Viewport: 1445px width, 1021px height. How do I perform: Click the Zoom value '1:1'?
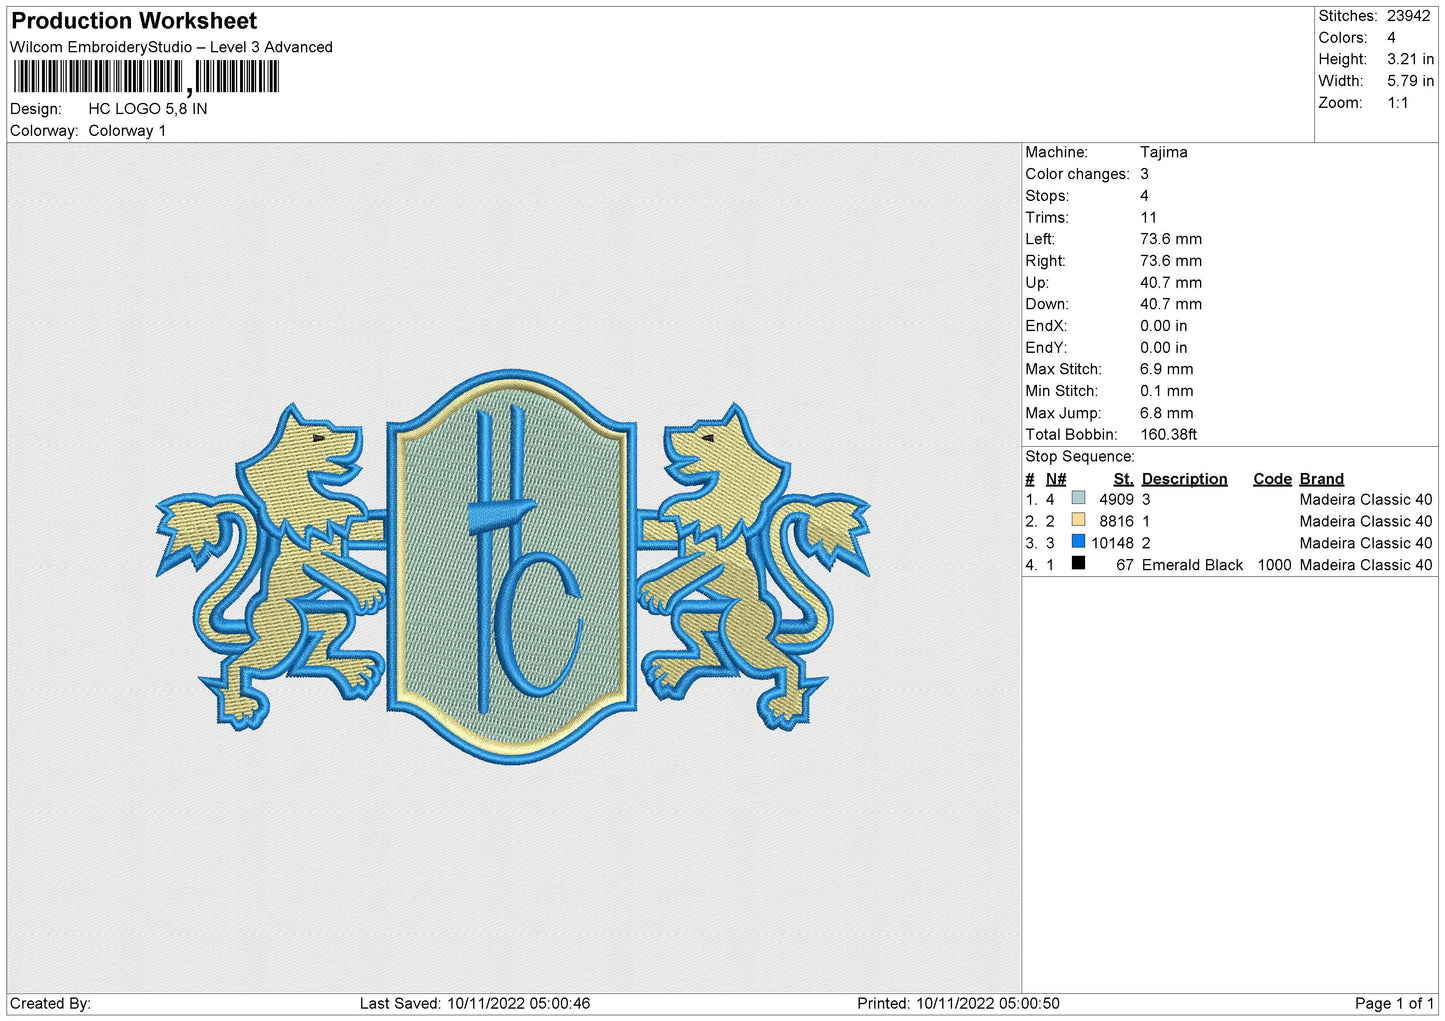pos(1397,103)
